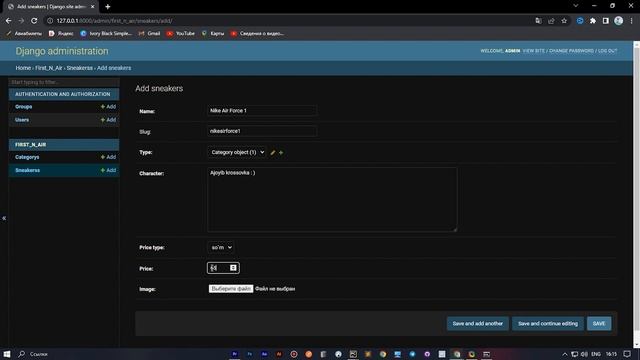Click the Name field containing Nike Air Force 1

[x=262, y=111]
